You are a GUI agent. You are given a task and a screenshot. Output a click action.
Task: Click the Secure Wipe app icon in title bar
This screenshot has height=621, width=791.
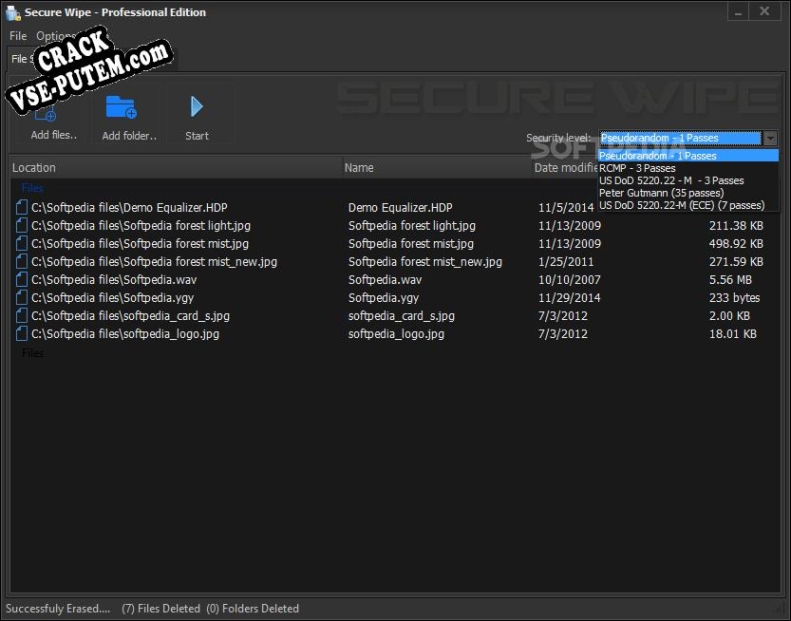pos(13,13)
